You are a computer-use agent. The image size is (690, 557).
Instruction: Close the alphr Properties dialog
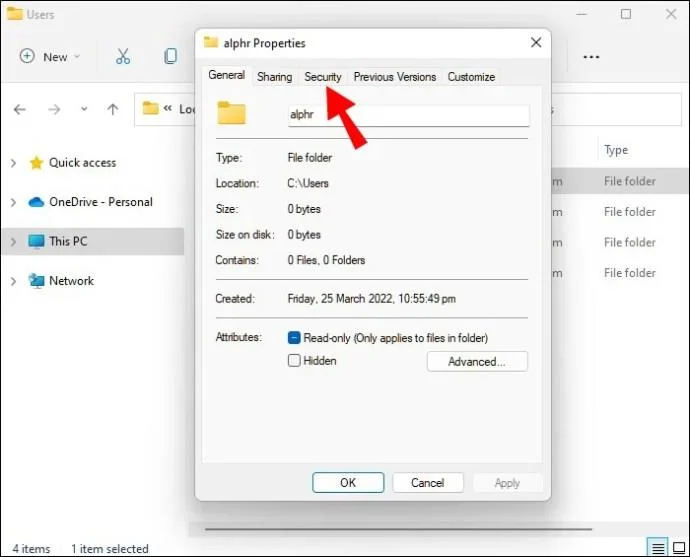536,43
